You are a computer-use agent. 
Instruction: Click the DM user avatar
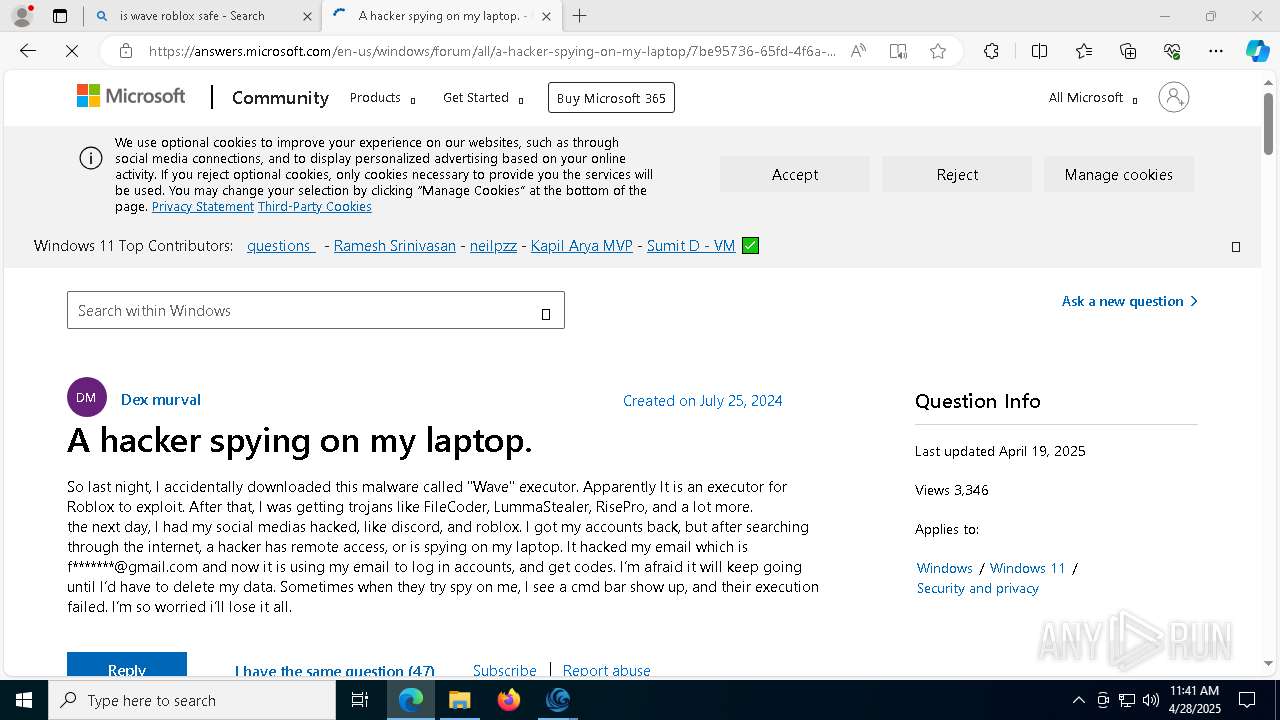pyautogui.click(x=87, y=397)
